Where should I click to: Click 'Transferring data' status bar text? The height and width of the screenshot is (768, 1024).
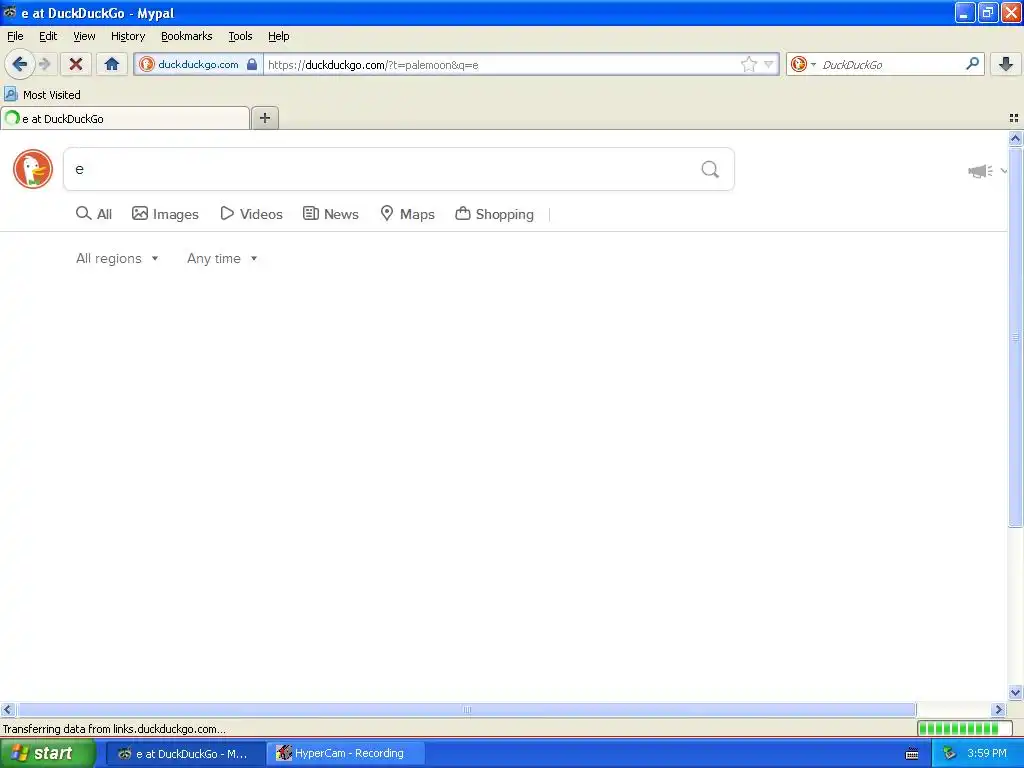click(x=114, y=729)
